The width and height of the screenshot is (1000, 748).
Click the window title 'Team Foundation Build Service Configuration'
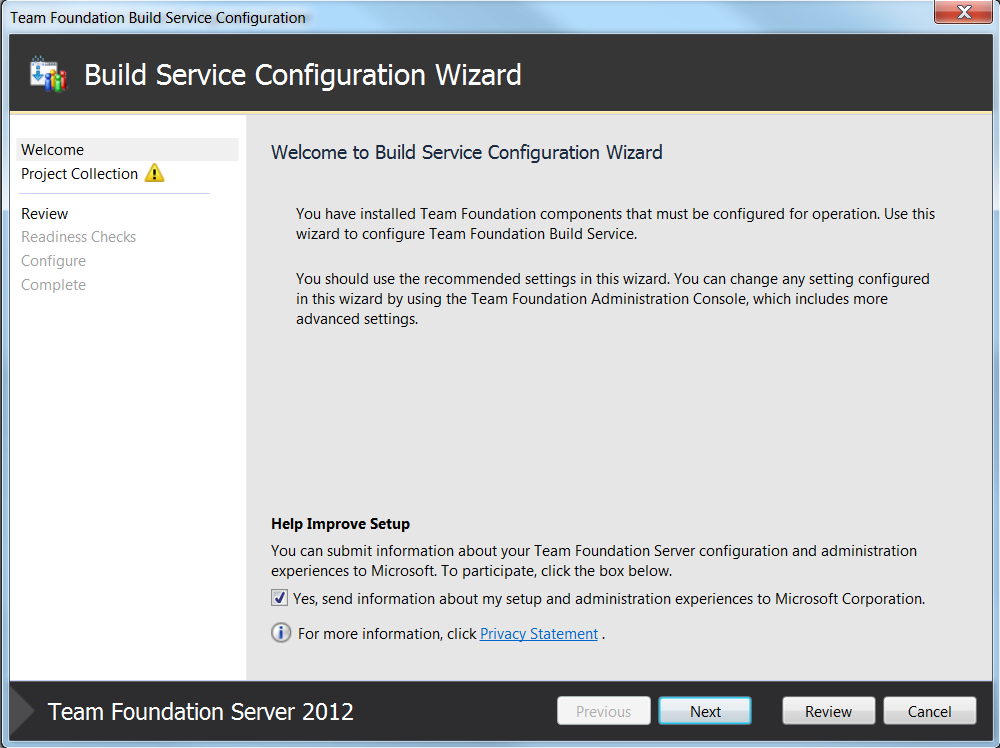[x=158, y=18]
